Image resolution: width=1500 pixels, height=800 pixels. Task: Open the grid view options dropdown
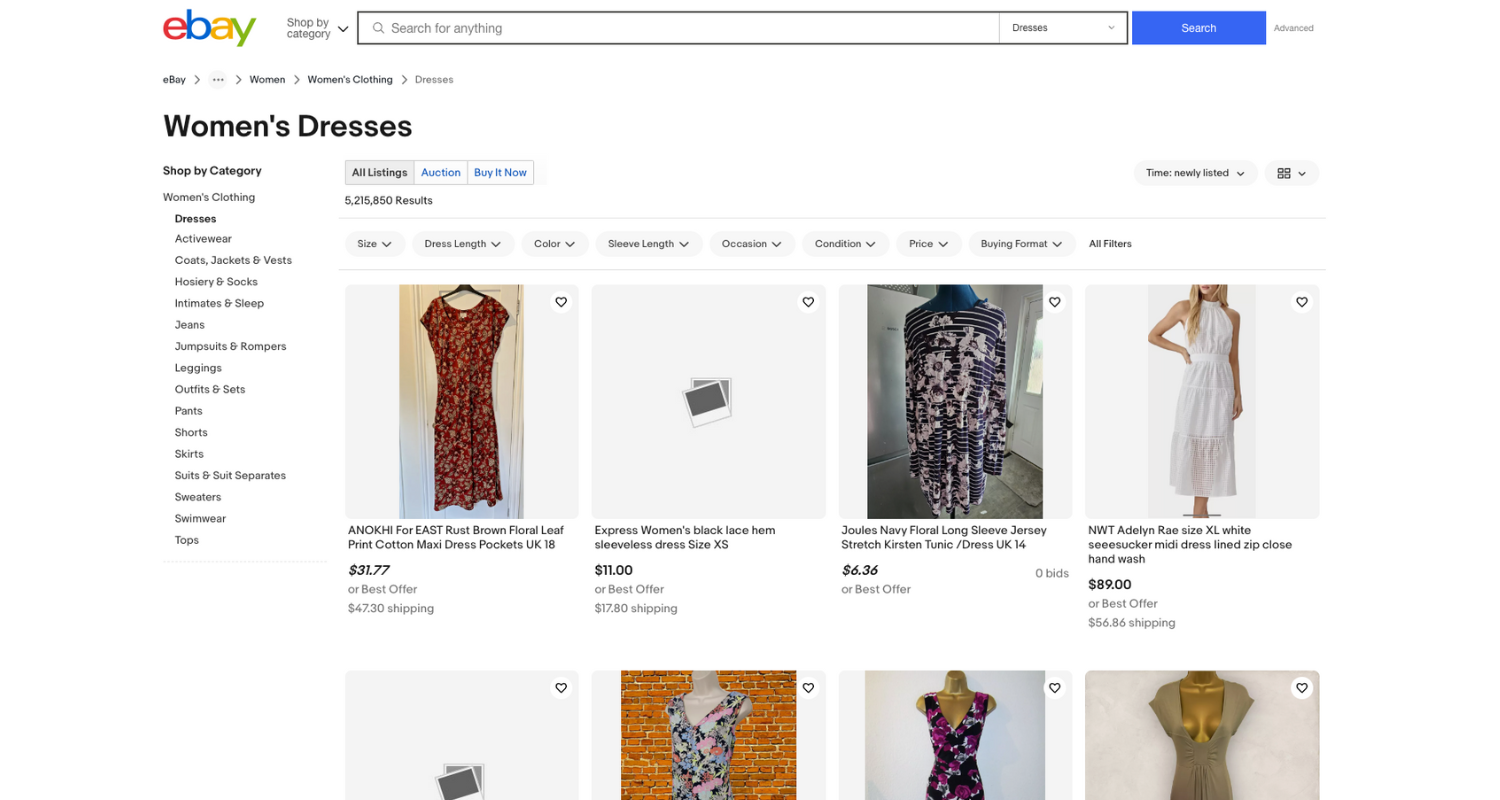point(1292,173)
